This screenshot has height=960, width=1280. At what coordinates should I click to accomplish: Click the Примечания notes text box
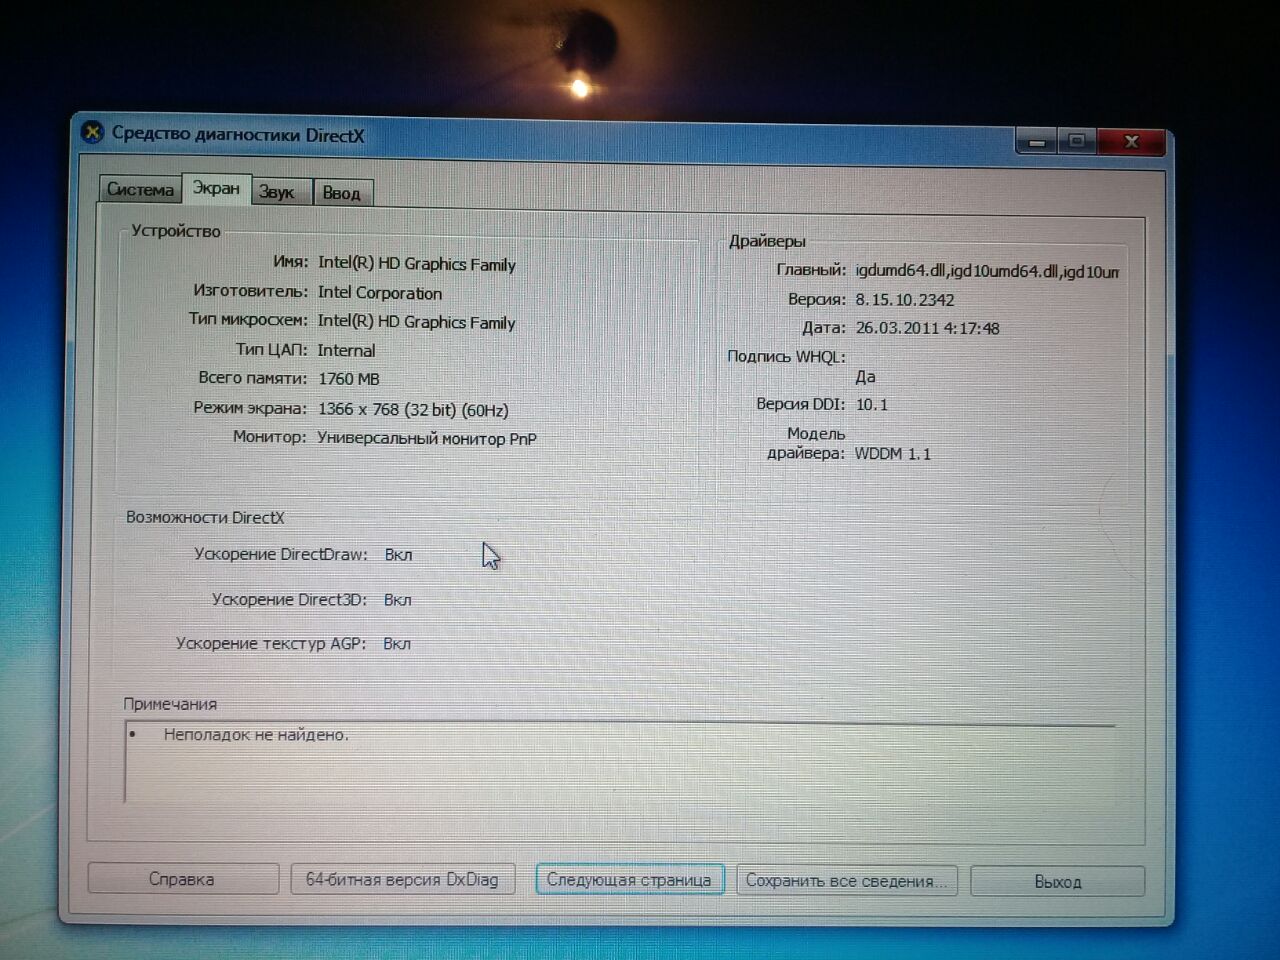click(x=619, y=762)
